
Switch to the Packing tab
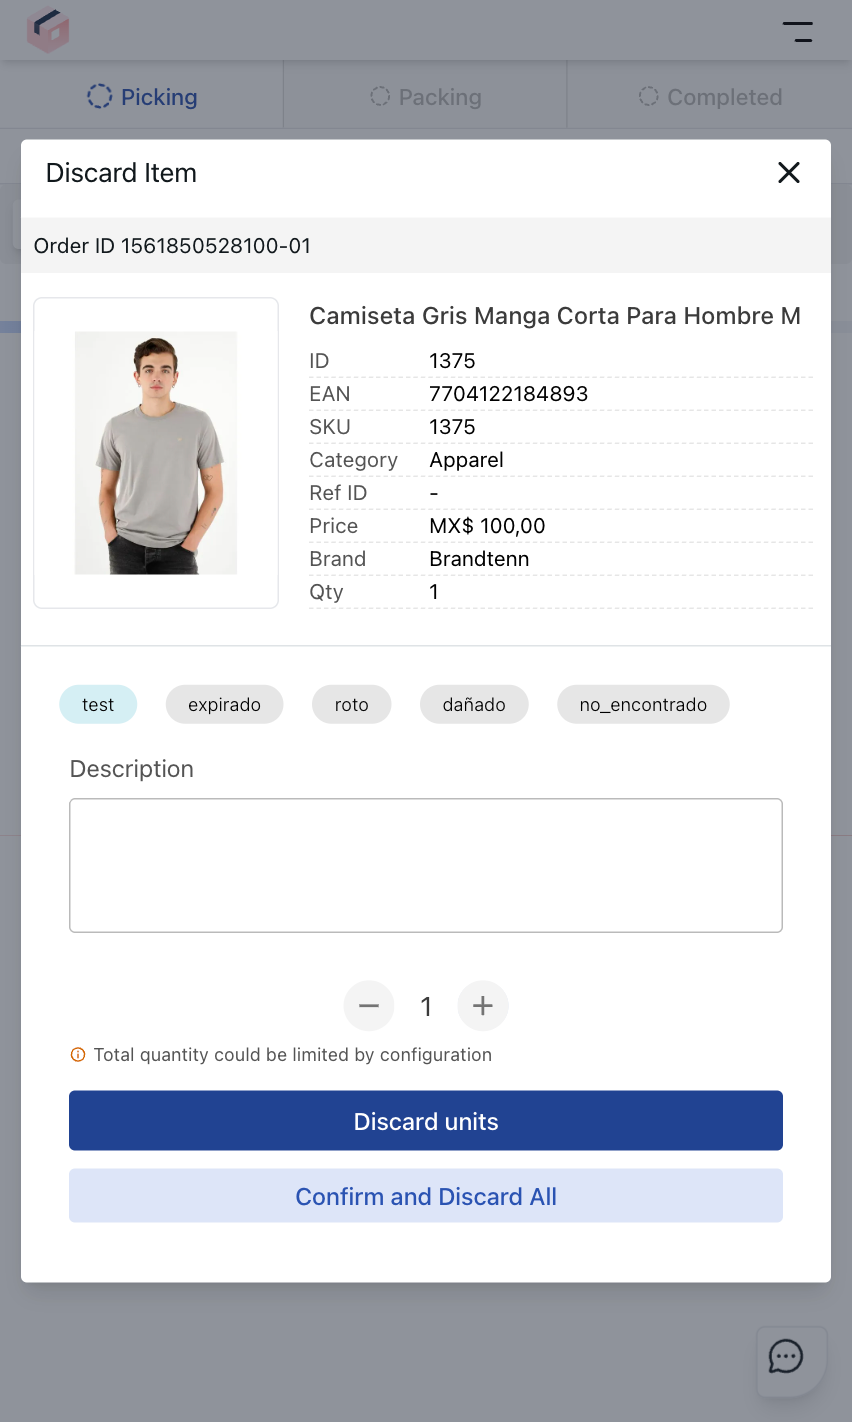coord(426,97)
